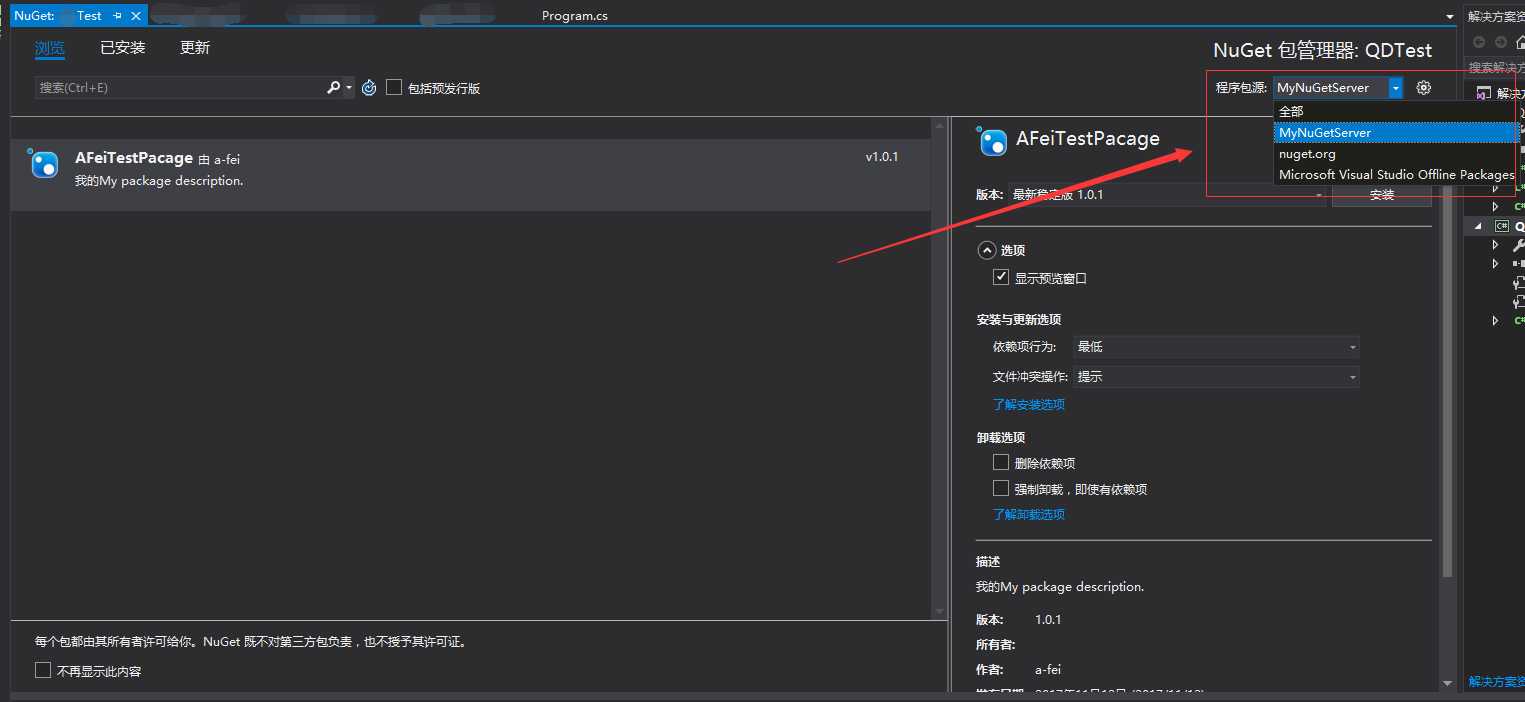
Task: Choose Microsoft Visual Studio Offline Packages source
Action: pos(1396,174)
